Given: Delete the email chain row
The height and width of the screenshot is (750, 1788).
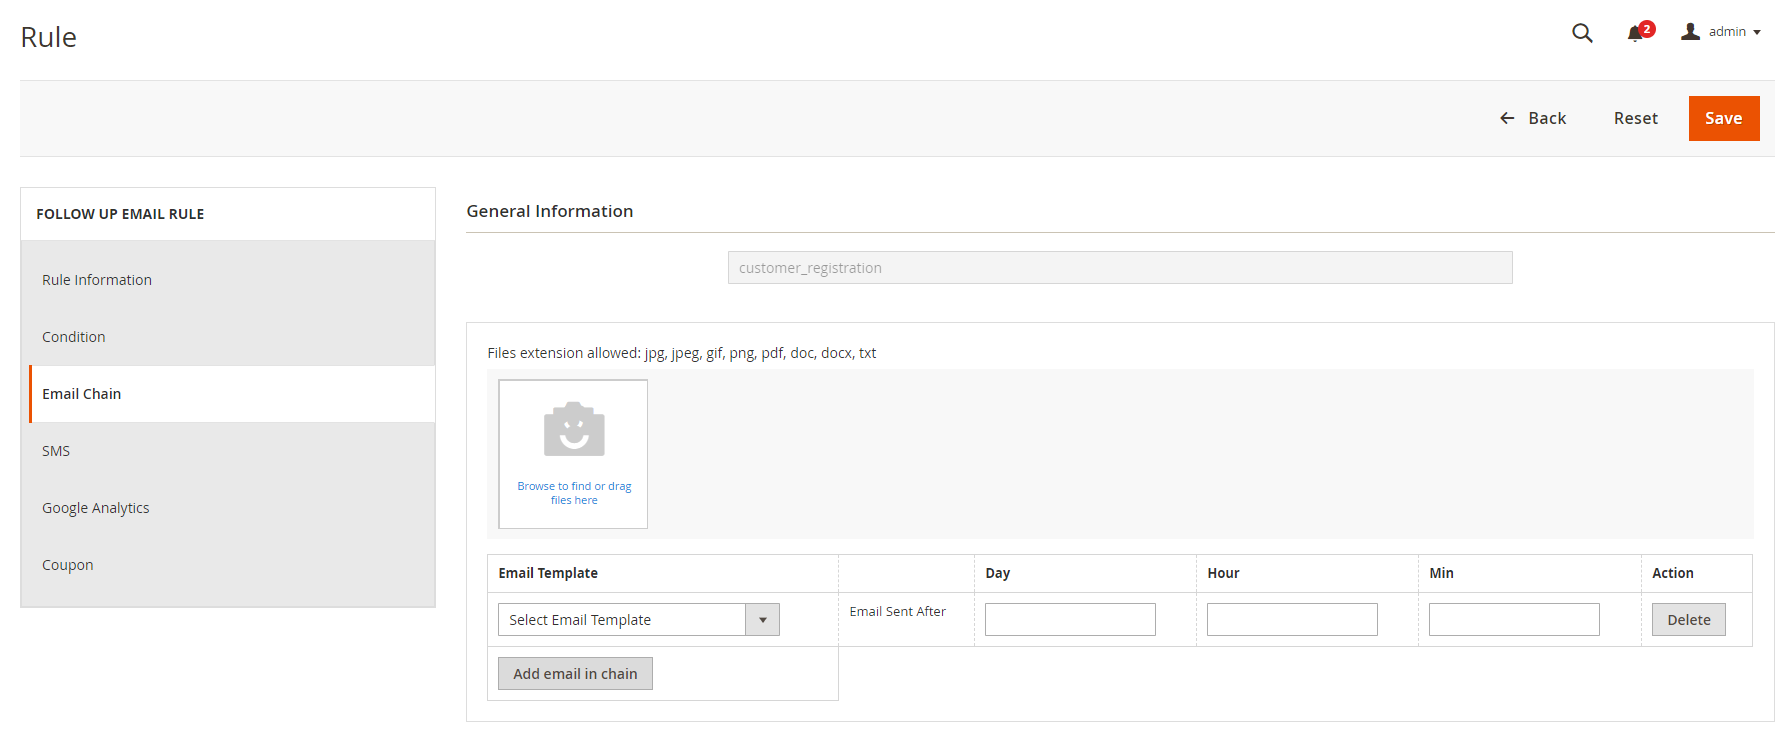Looking at the screenshot, I should point(1688,620).
